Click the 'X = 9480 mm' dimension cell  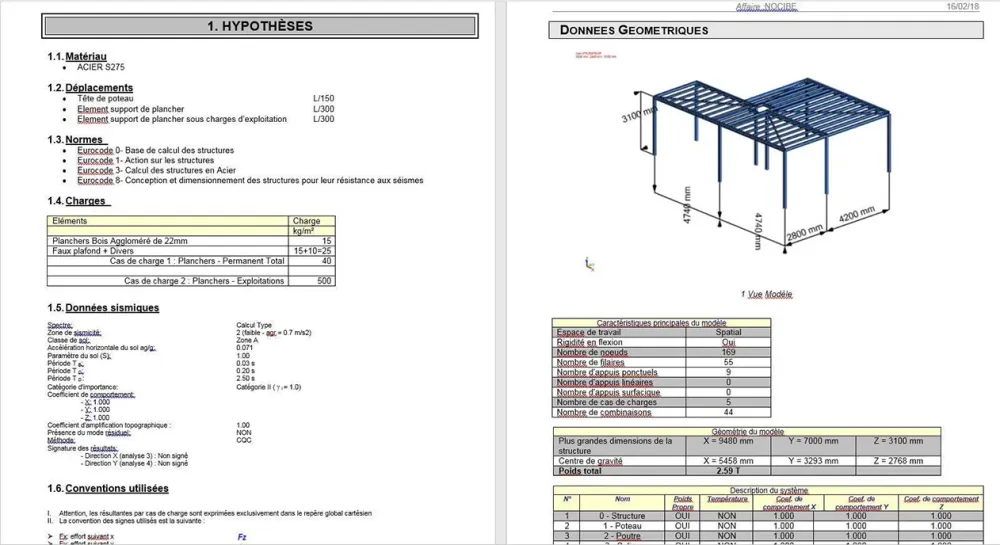[x=728, y=441]
